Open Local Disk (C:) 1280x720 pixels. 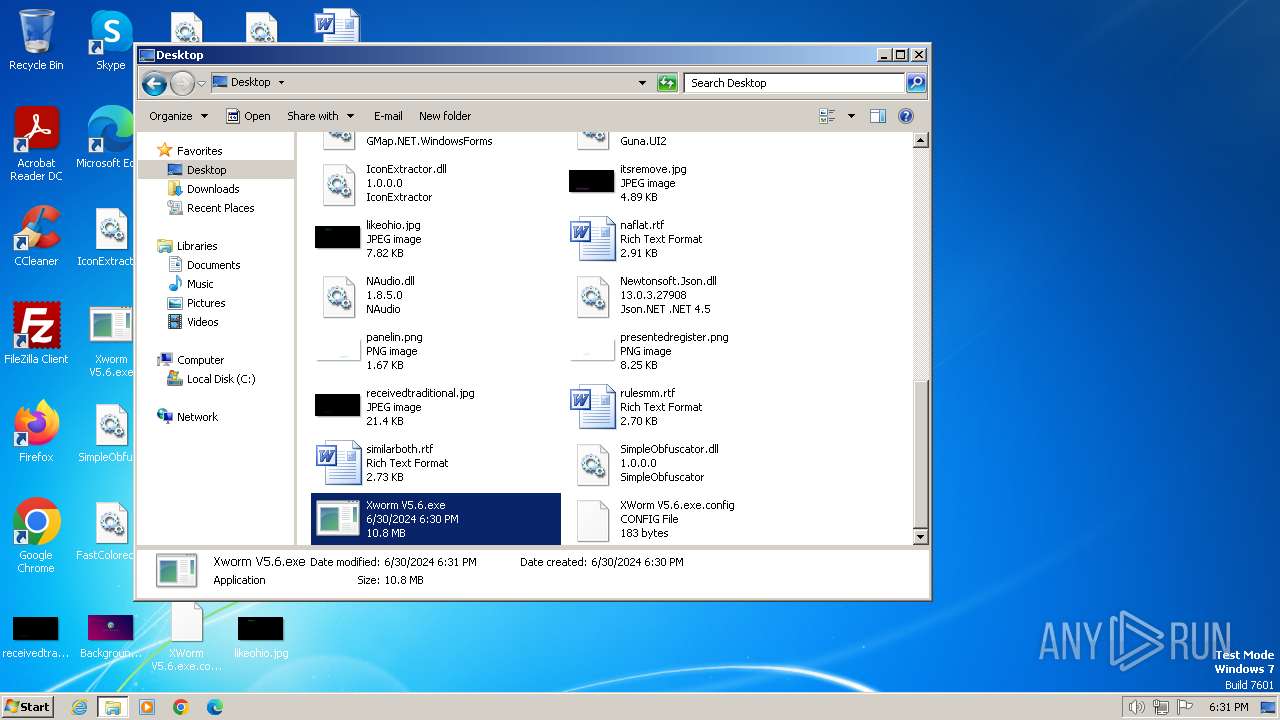220,379
